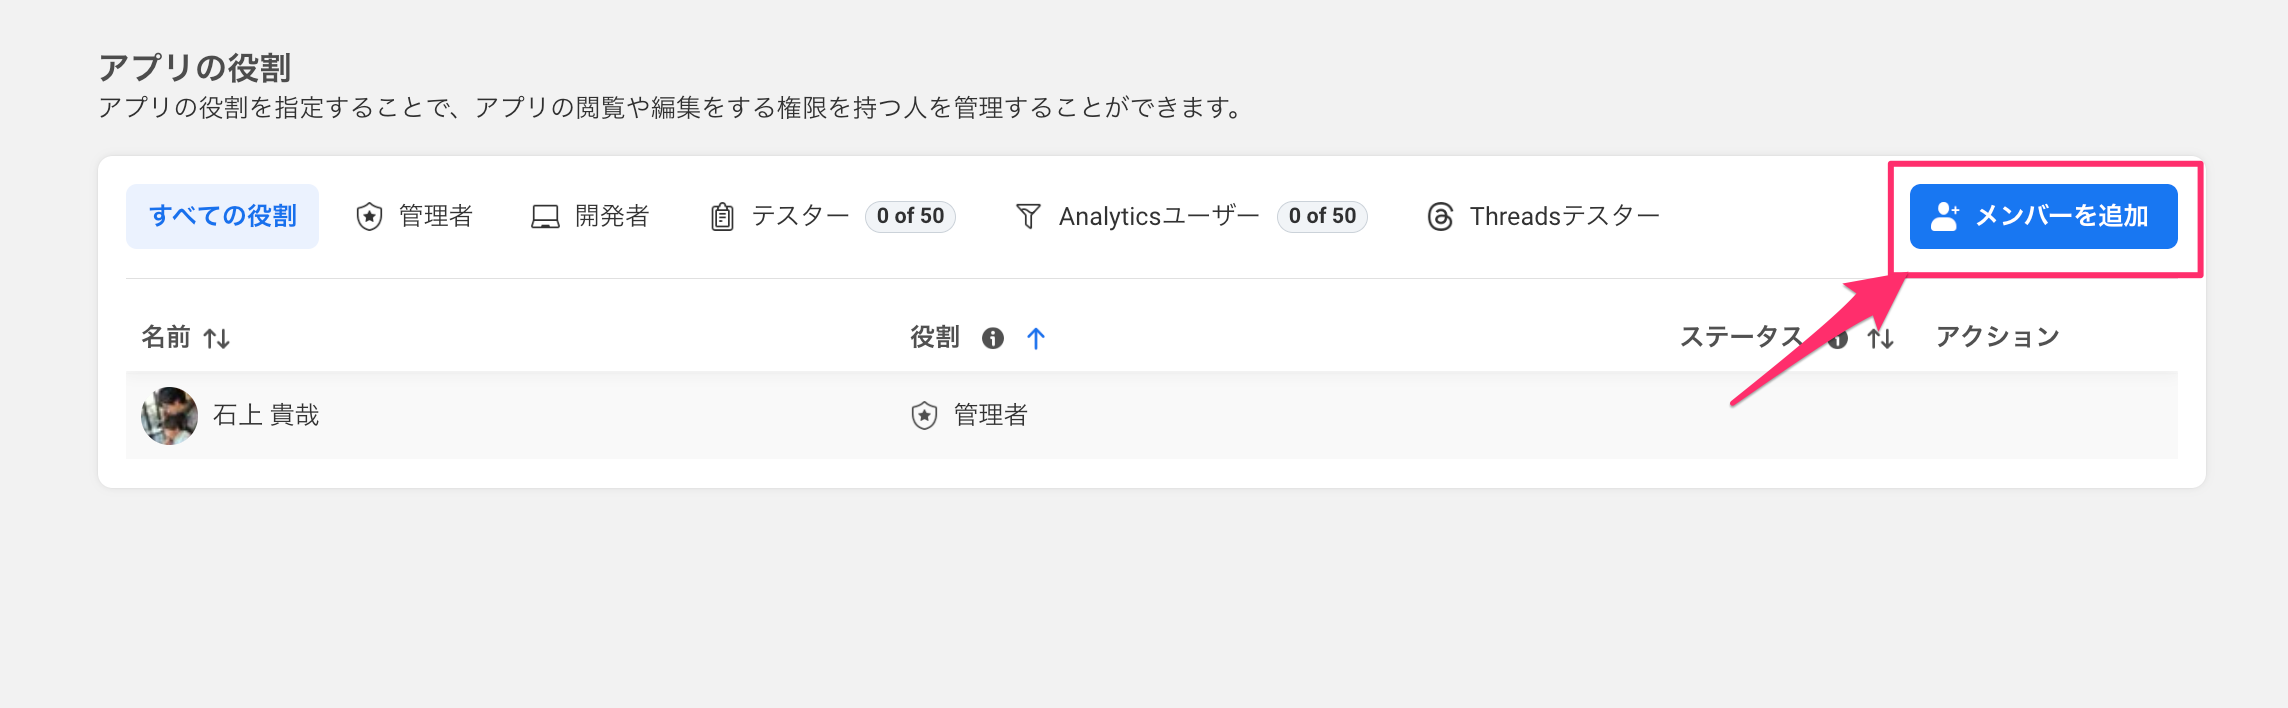This screenshot has height=708, width=2288.
Task: Open the Analyticsユーザー tab
Action: click(x=1158, y=216)
